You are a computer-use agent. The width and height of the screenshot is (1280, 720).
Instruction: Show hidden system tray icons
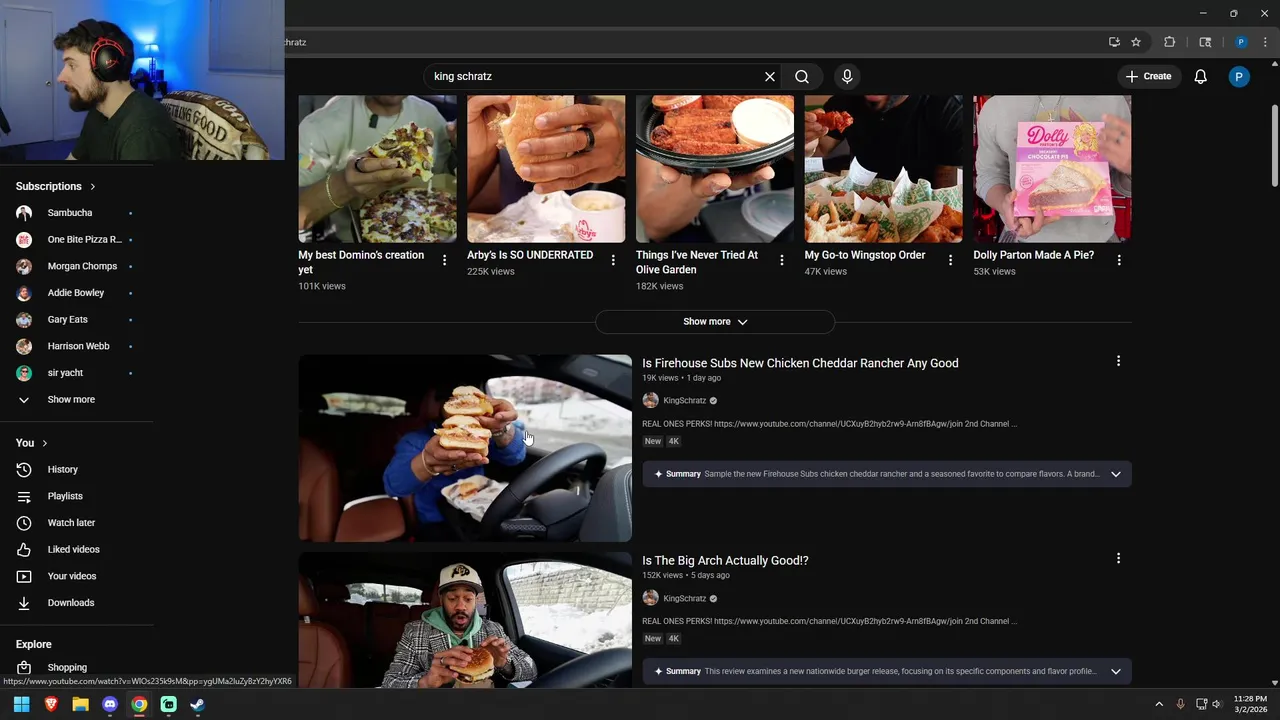click(1159, 704)
